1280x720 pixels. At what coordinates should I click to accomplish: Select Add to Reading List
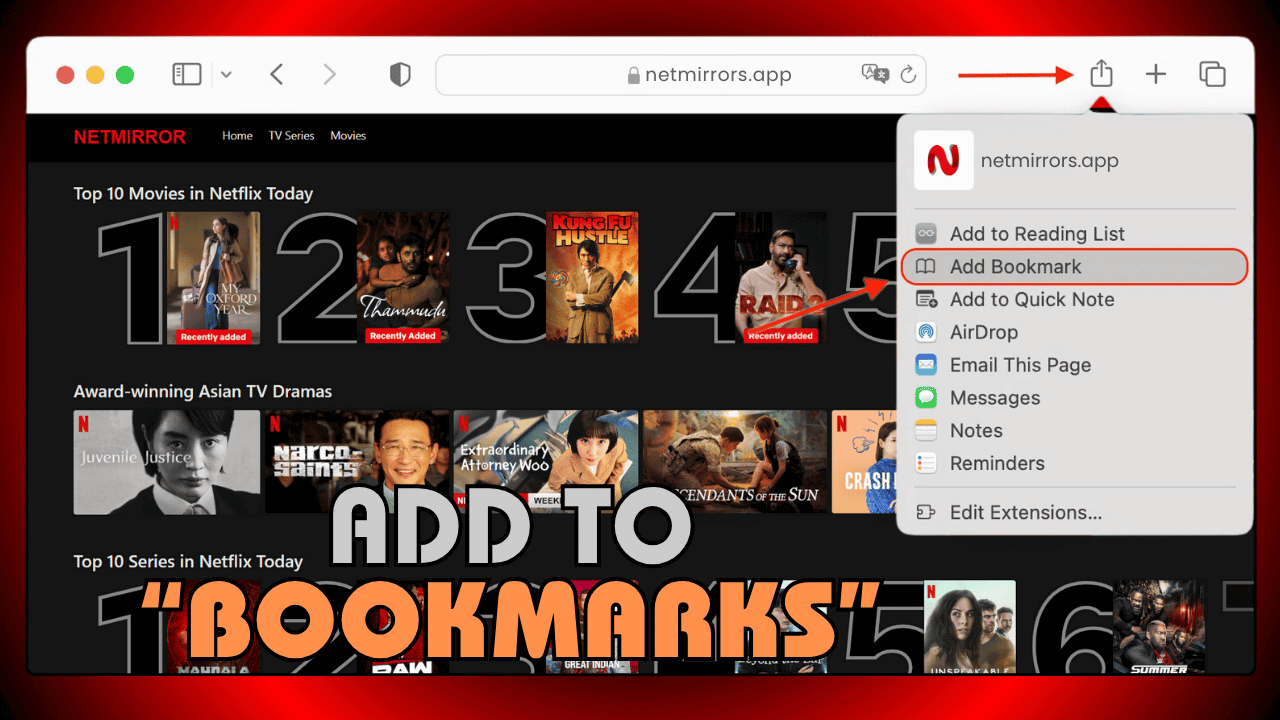coord(1075,234)
